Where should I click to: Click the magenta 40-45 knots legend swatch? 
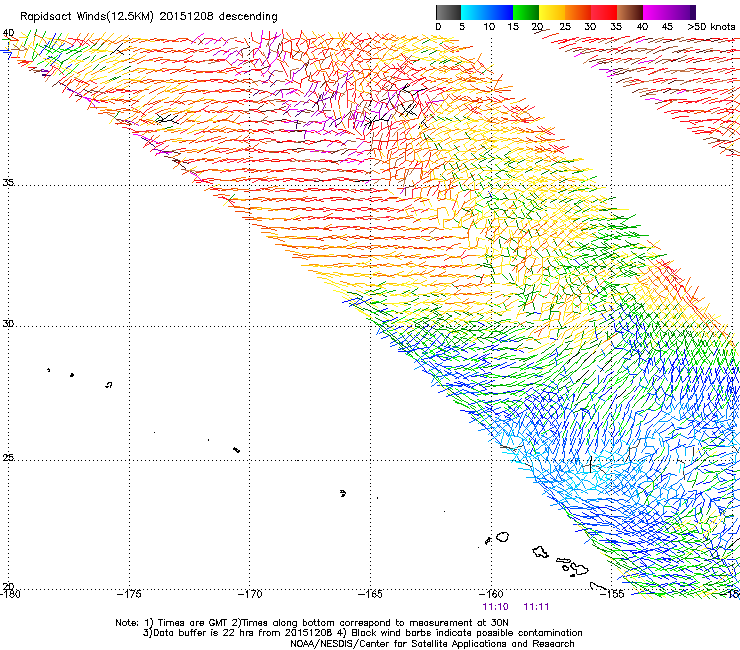(x=656, y=12)
